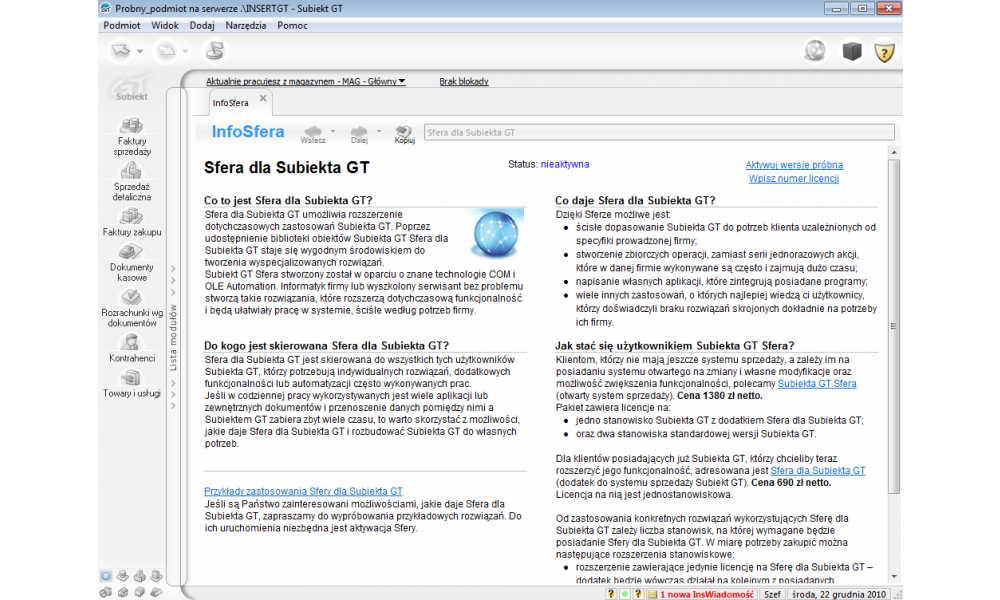Click the Kopiuj icon in InfoSfera toolbar
The height and width of the screenshot is (600, 1000).
(x=404, y=134)
